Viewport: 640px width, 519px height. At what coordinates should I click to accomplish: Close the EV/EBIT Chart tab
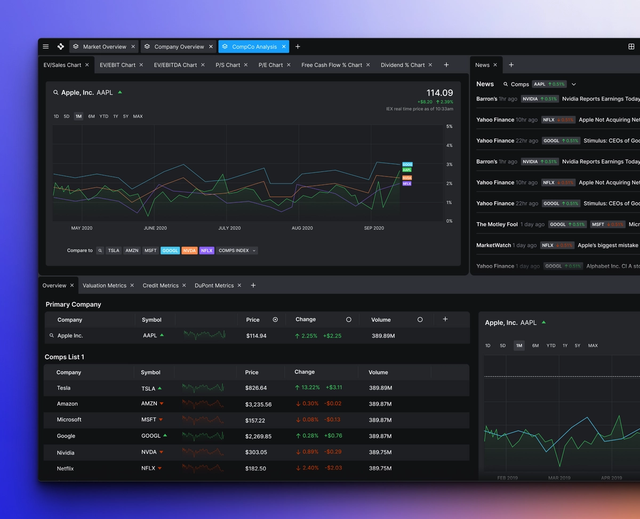point(141,65)
